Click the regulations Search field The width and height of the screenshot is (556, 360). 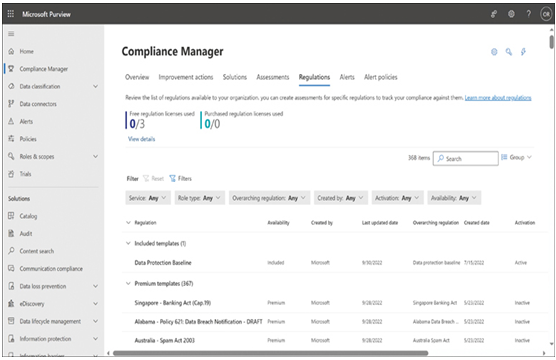click(x=466, y=159)
